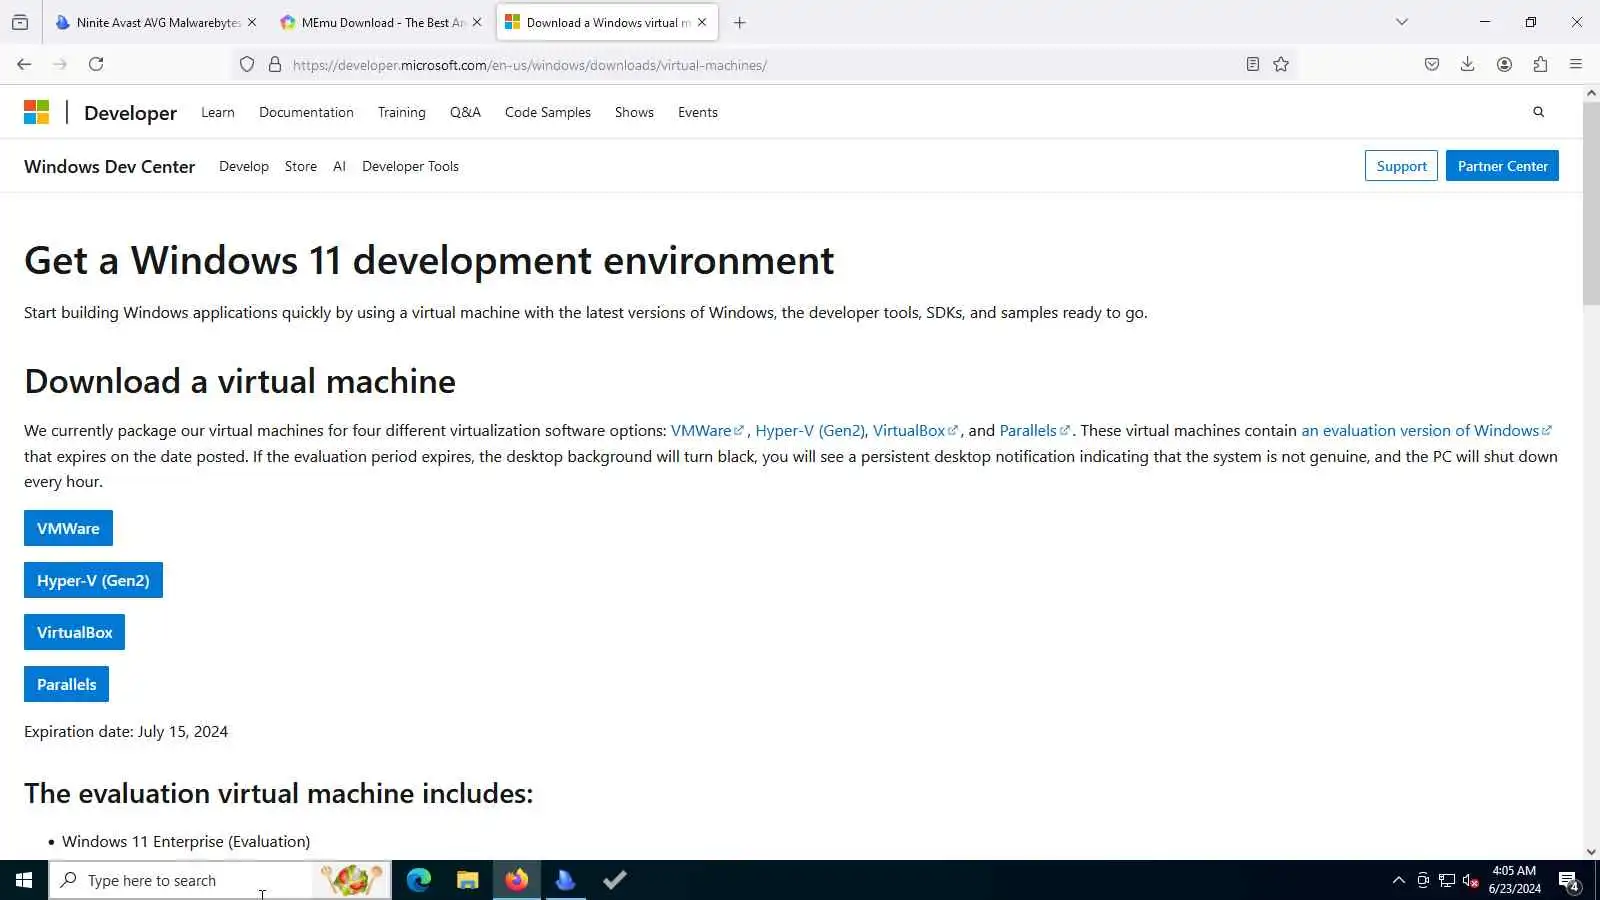Image resolution: width=1600 pixels, height=900 pixels.
Task: Open the Events menu item
Action: 698,112
